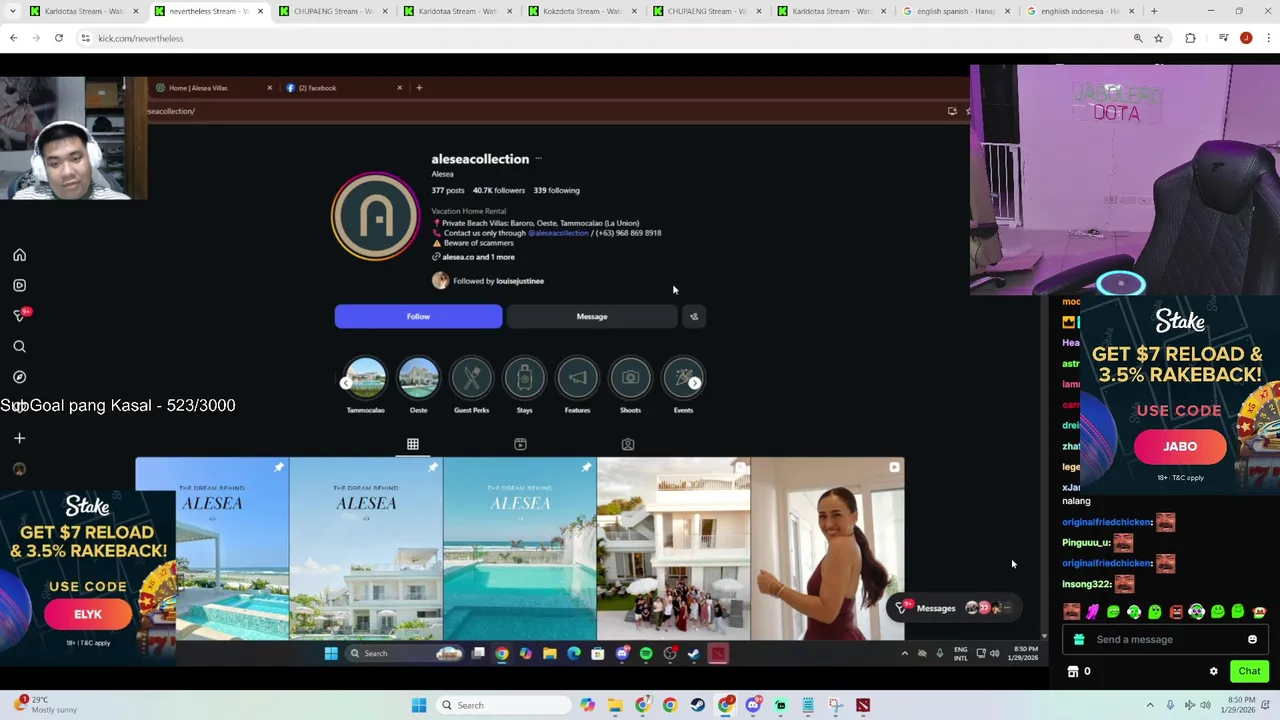Bookmark this page with the star icon
The image size is (1280, 720).
click(x=1158, y=38)
